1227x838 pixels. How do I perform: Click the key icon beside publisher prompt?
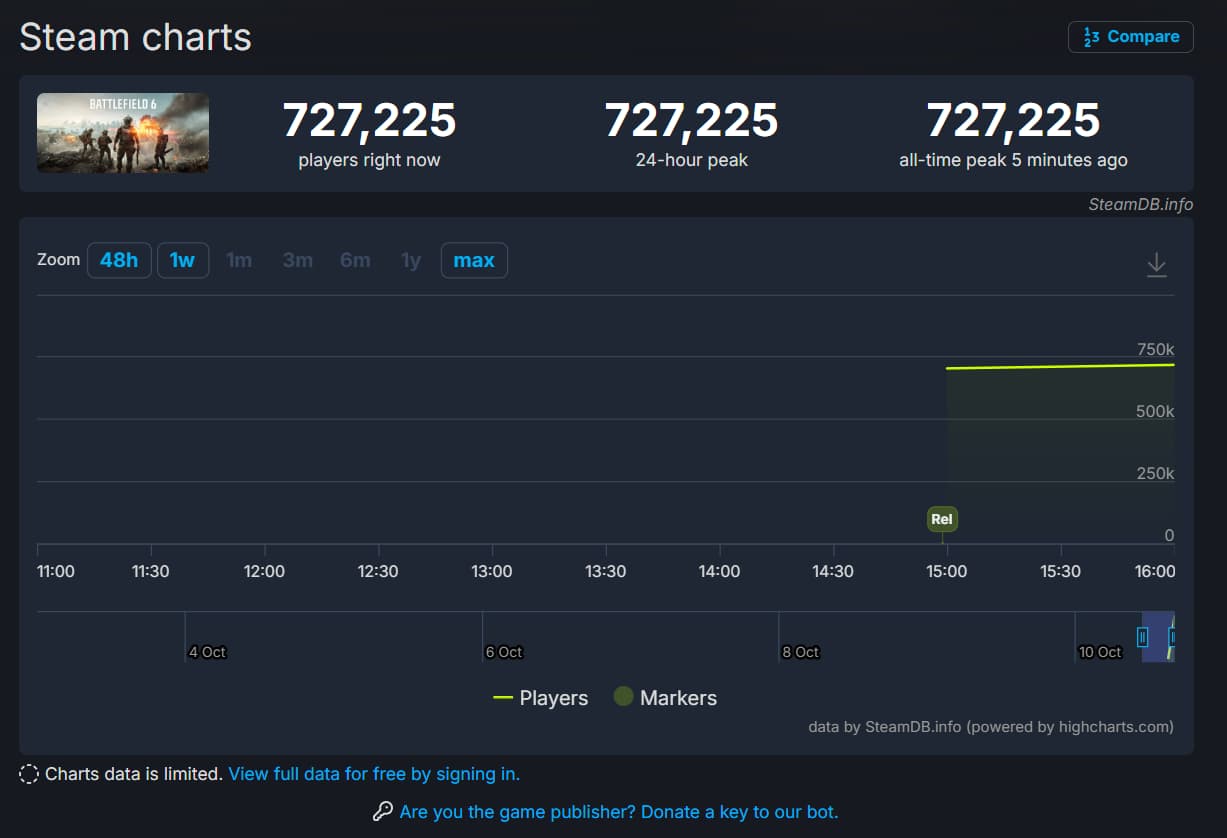click(x=382, y=811)
